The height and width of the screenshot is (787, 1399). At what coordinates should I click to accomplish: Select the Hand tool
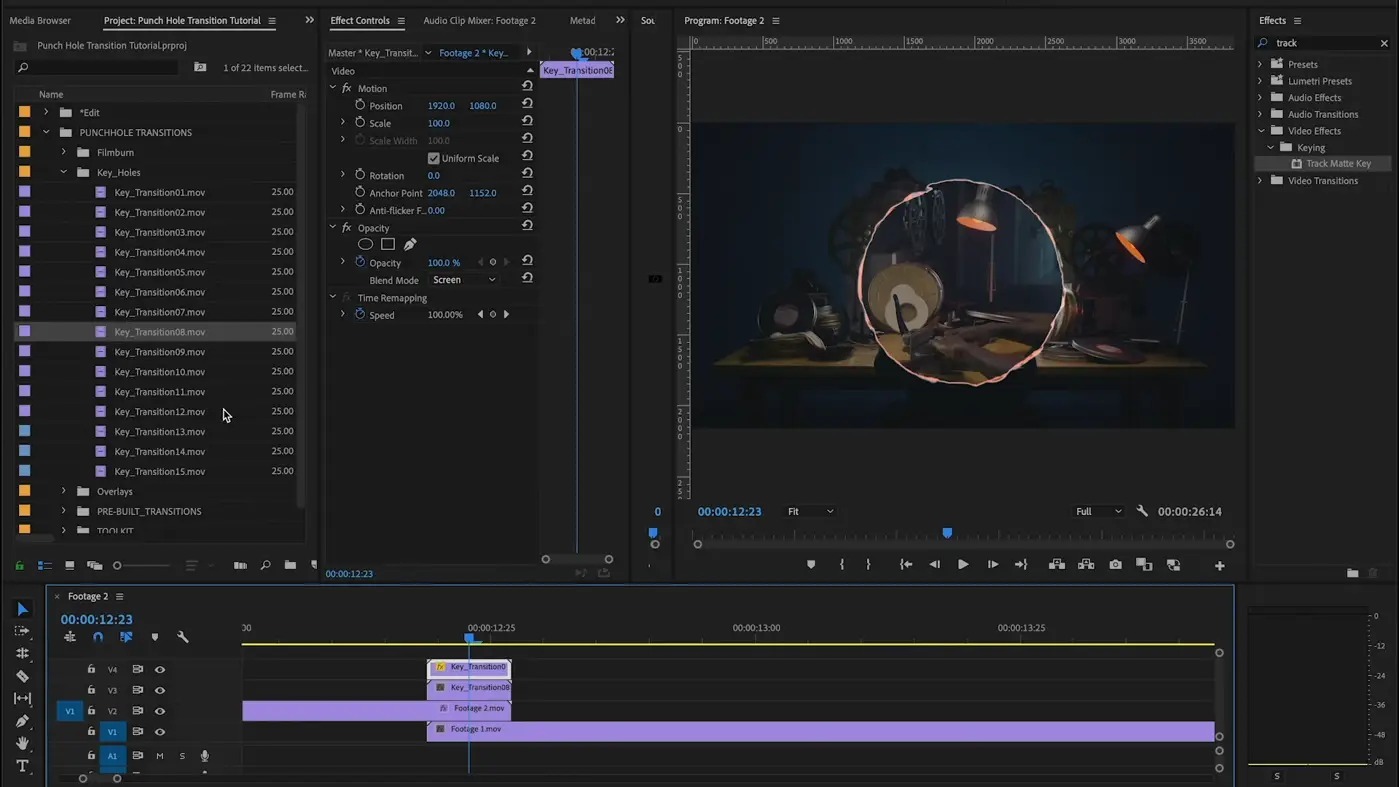22,743
